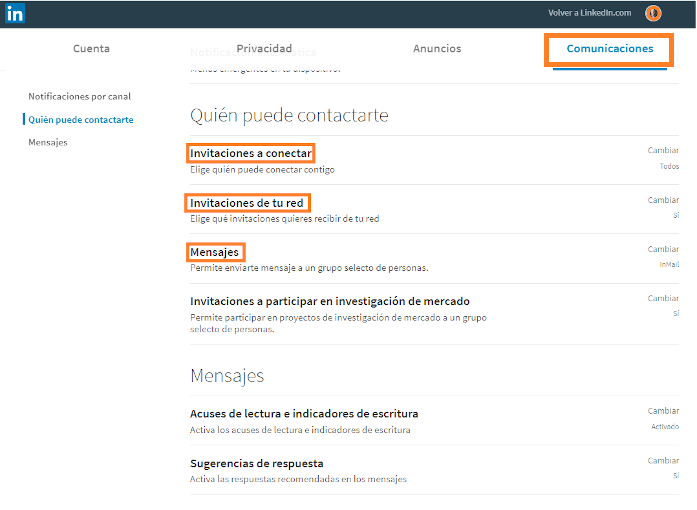Screen dimensions: 697x510
Task: Expand the Invitaciones de tu red setting
Action: point(247,203)
